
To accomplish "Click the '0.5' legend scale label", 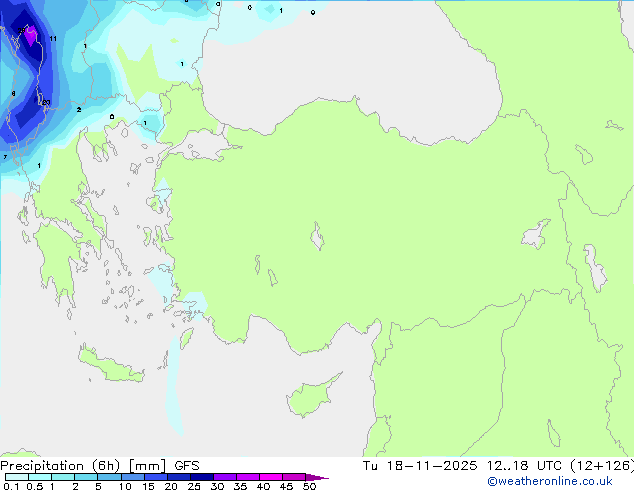I will [35, 486].
